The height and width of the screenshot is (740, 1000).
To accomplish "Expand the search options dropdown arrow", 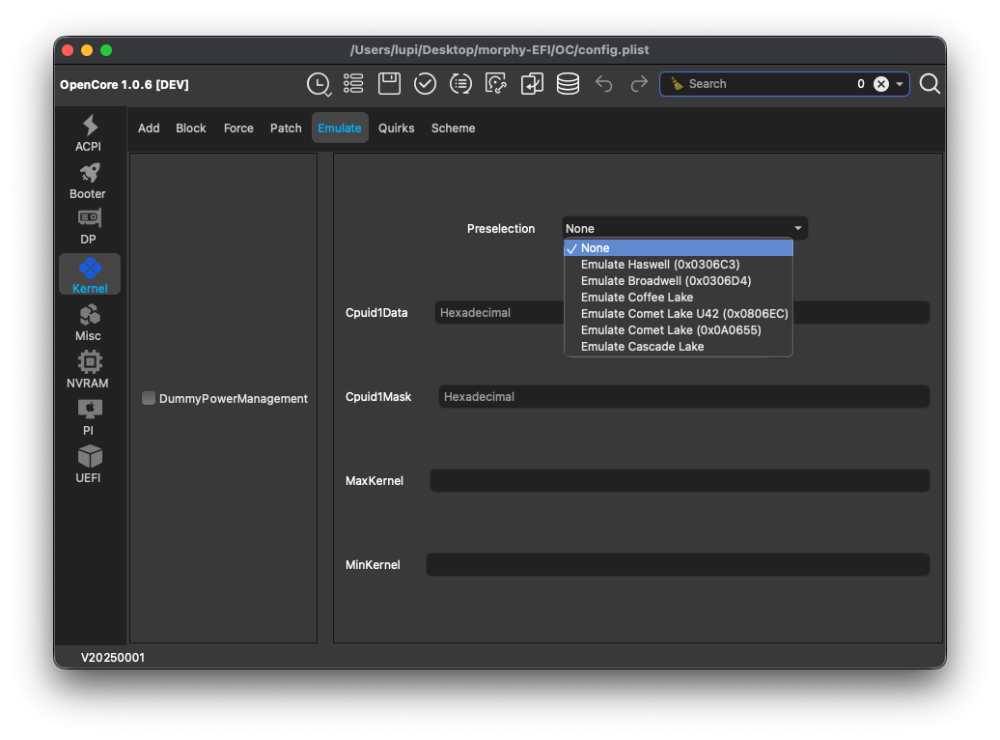I will [899, 84].
